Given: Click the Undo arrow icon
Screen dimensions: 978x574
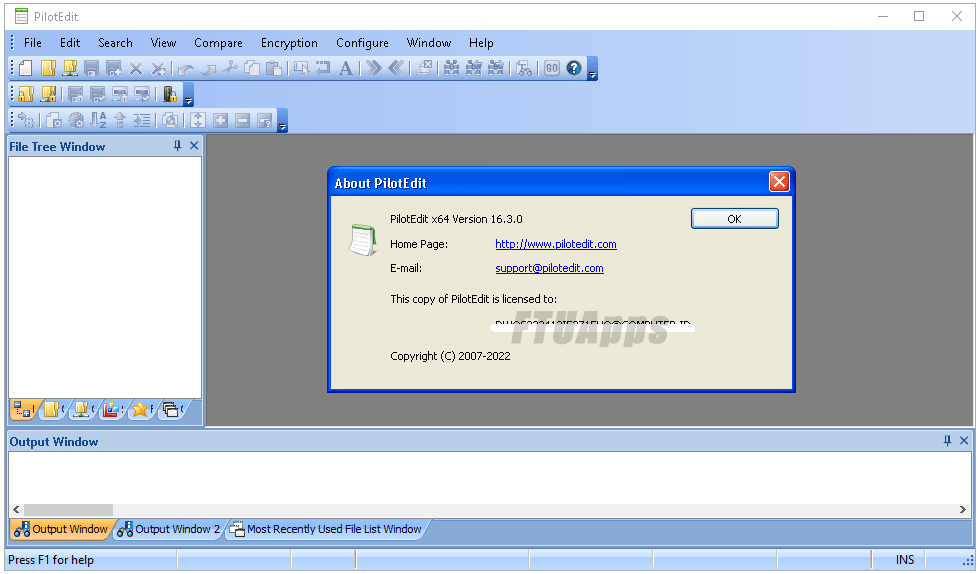Looking at the screenshot, I should pos(185,69).
